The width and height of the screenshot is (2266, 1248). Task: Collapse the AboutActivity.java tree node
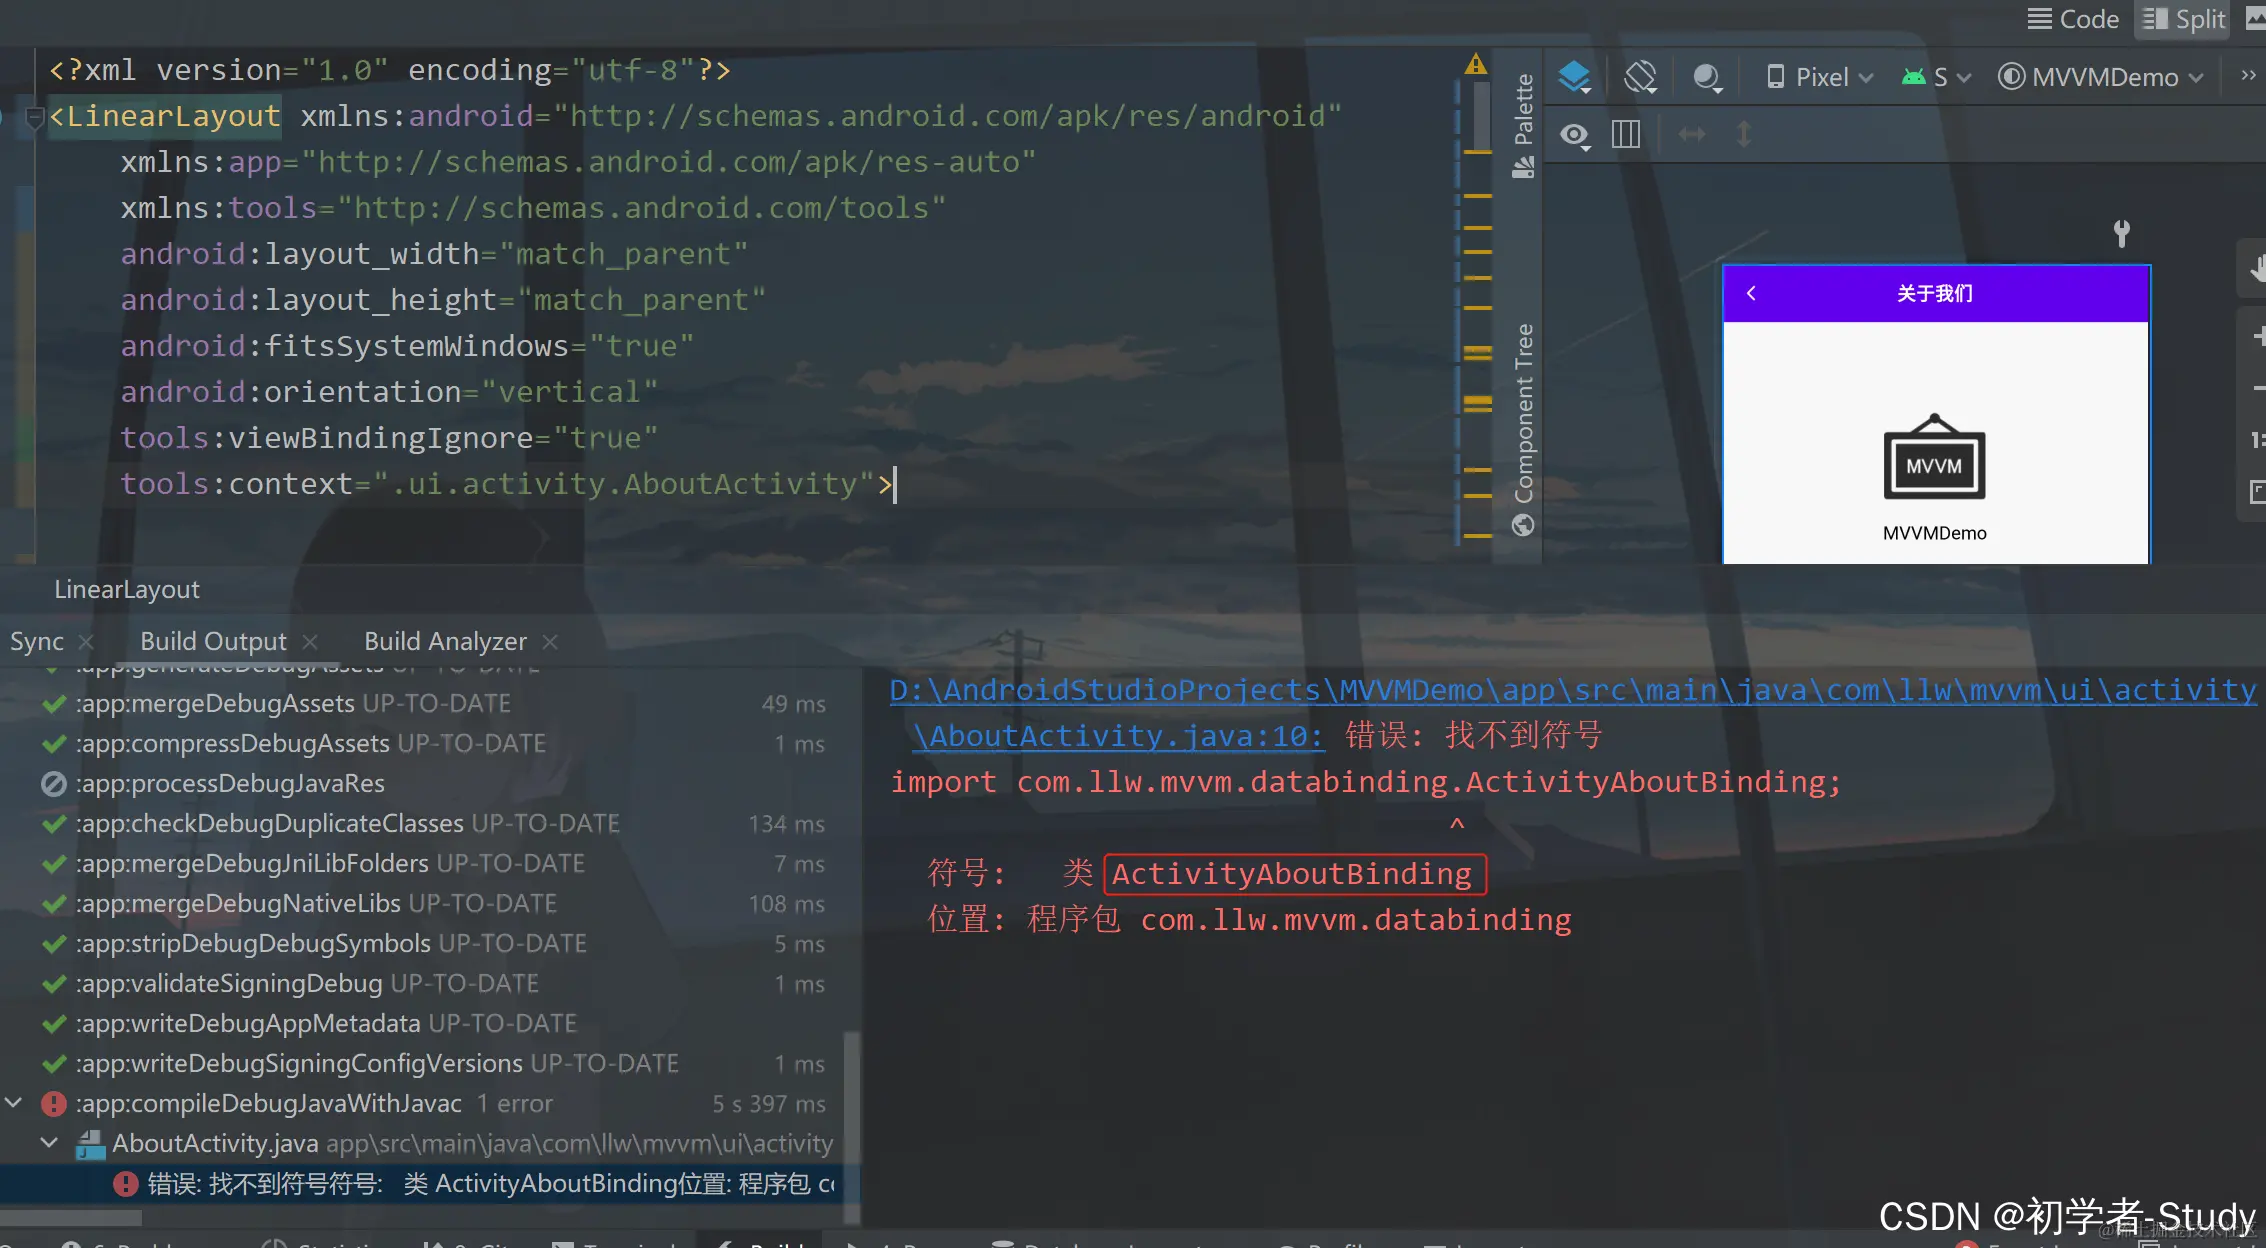[48, 1143]
